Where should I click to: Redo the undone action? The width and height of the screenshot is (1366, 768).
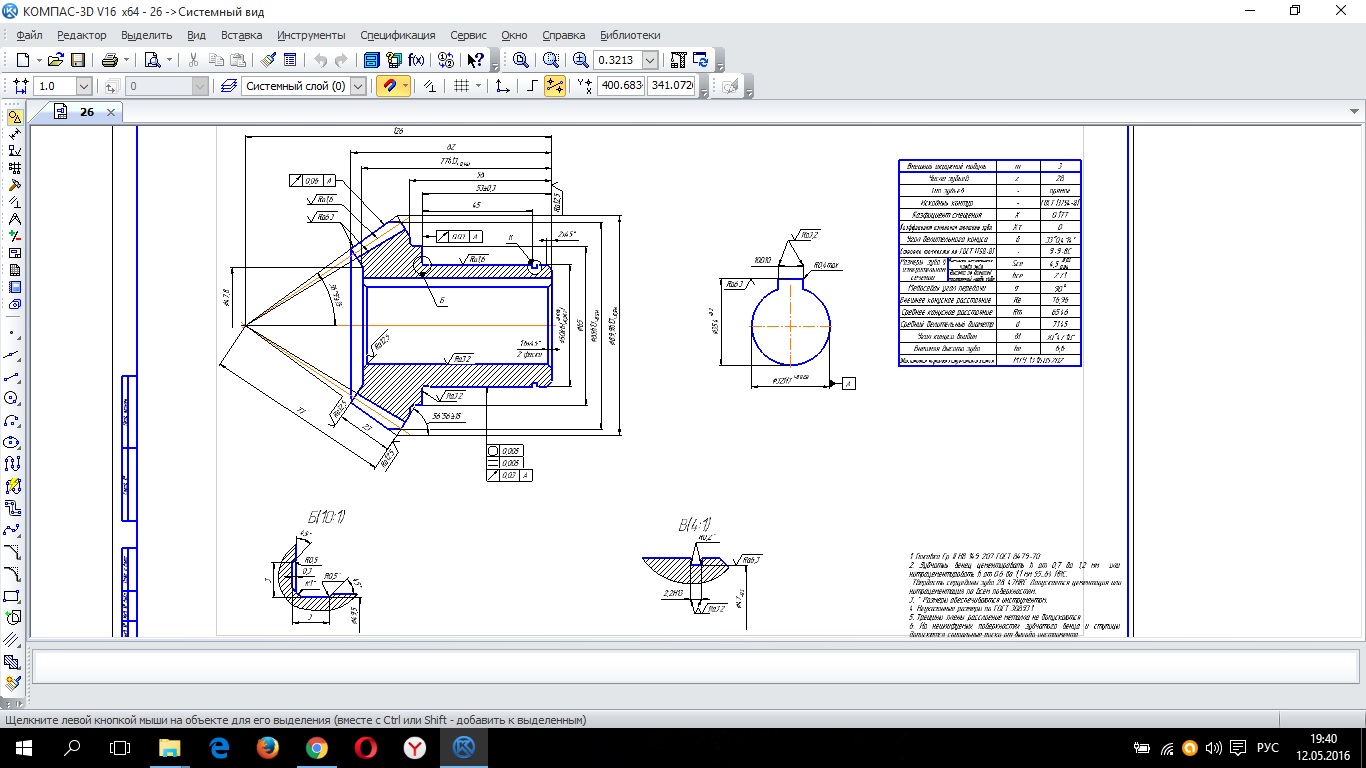(x=342, y=60)
